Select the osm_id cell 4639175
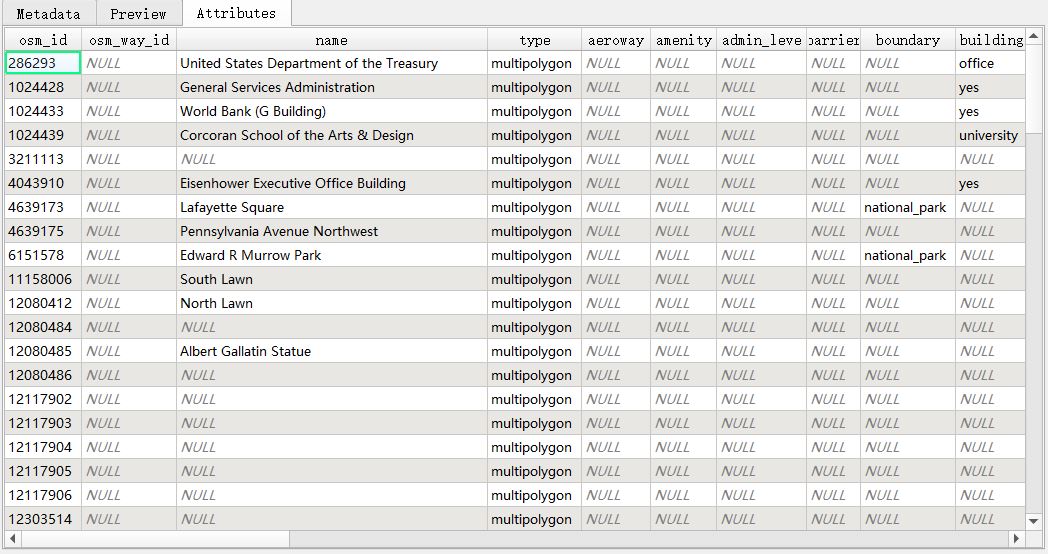 tap(43, 232)
